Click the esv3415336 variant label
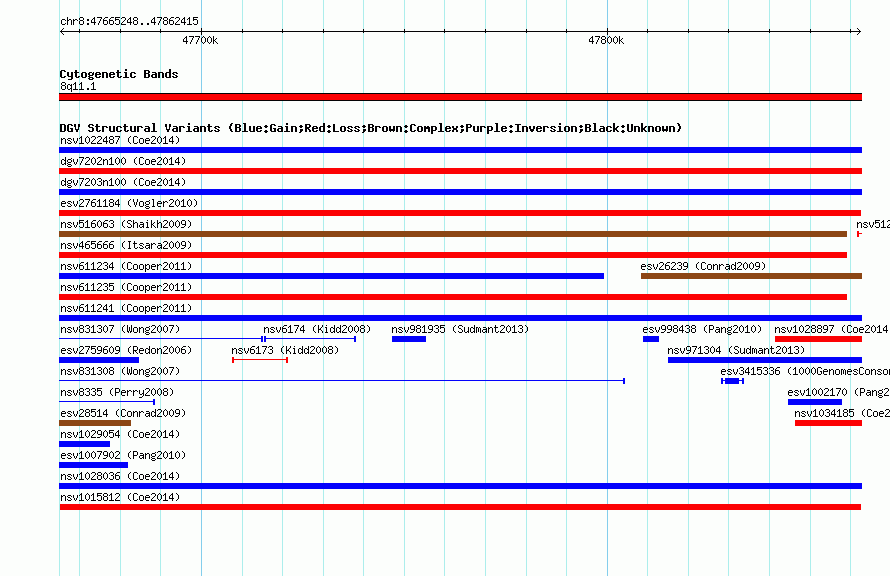Image resolution: width=890 pixels, height=576 pixels. click(x=805, y=371)
